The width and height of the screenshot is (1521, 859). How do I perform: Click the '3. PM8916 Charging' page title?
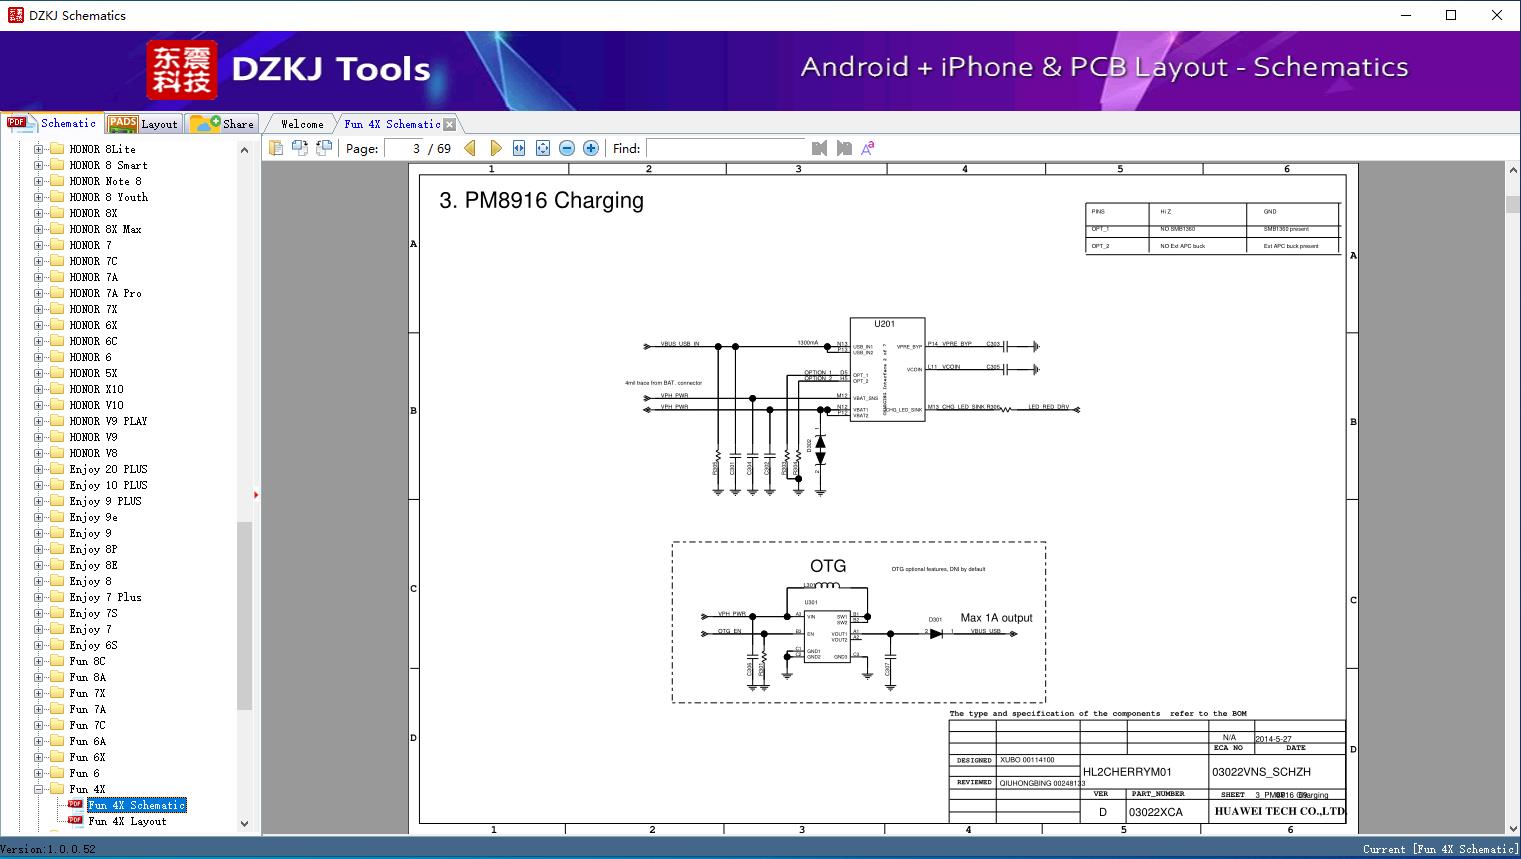(x=541, y=200)
